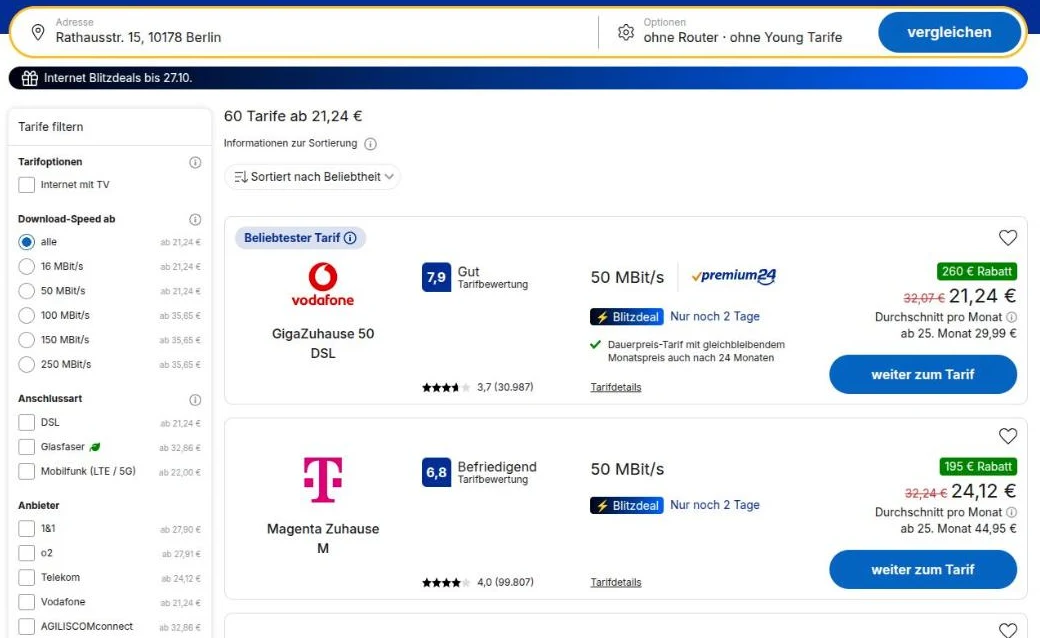The width and height of the screenshot is (1040, 638).
Task: Click the Blitzdeal badge on Vodafone tariff
Action: [627, 317]
